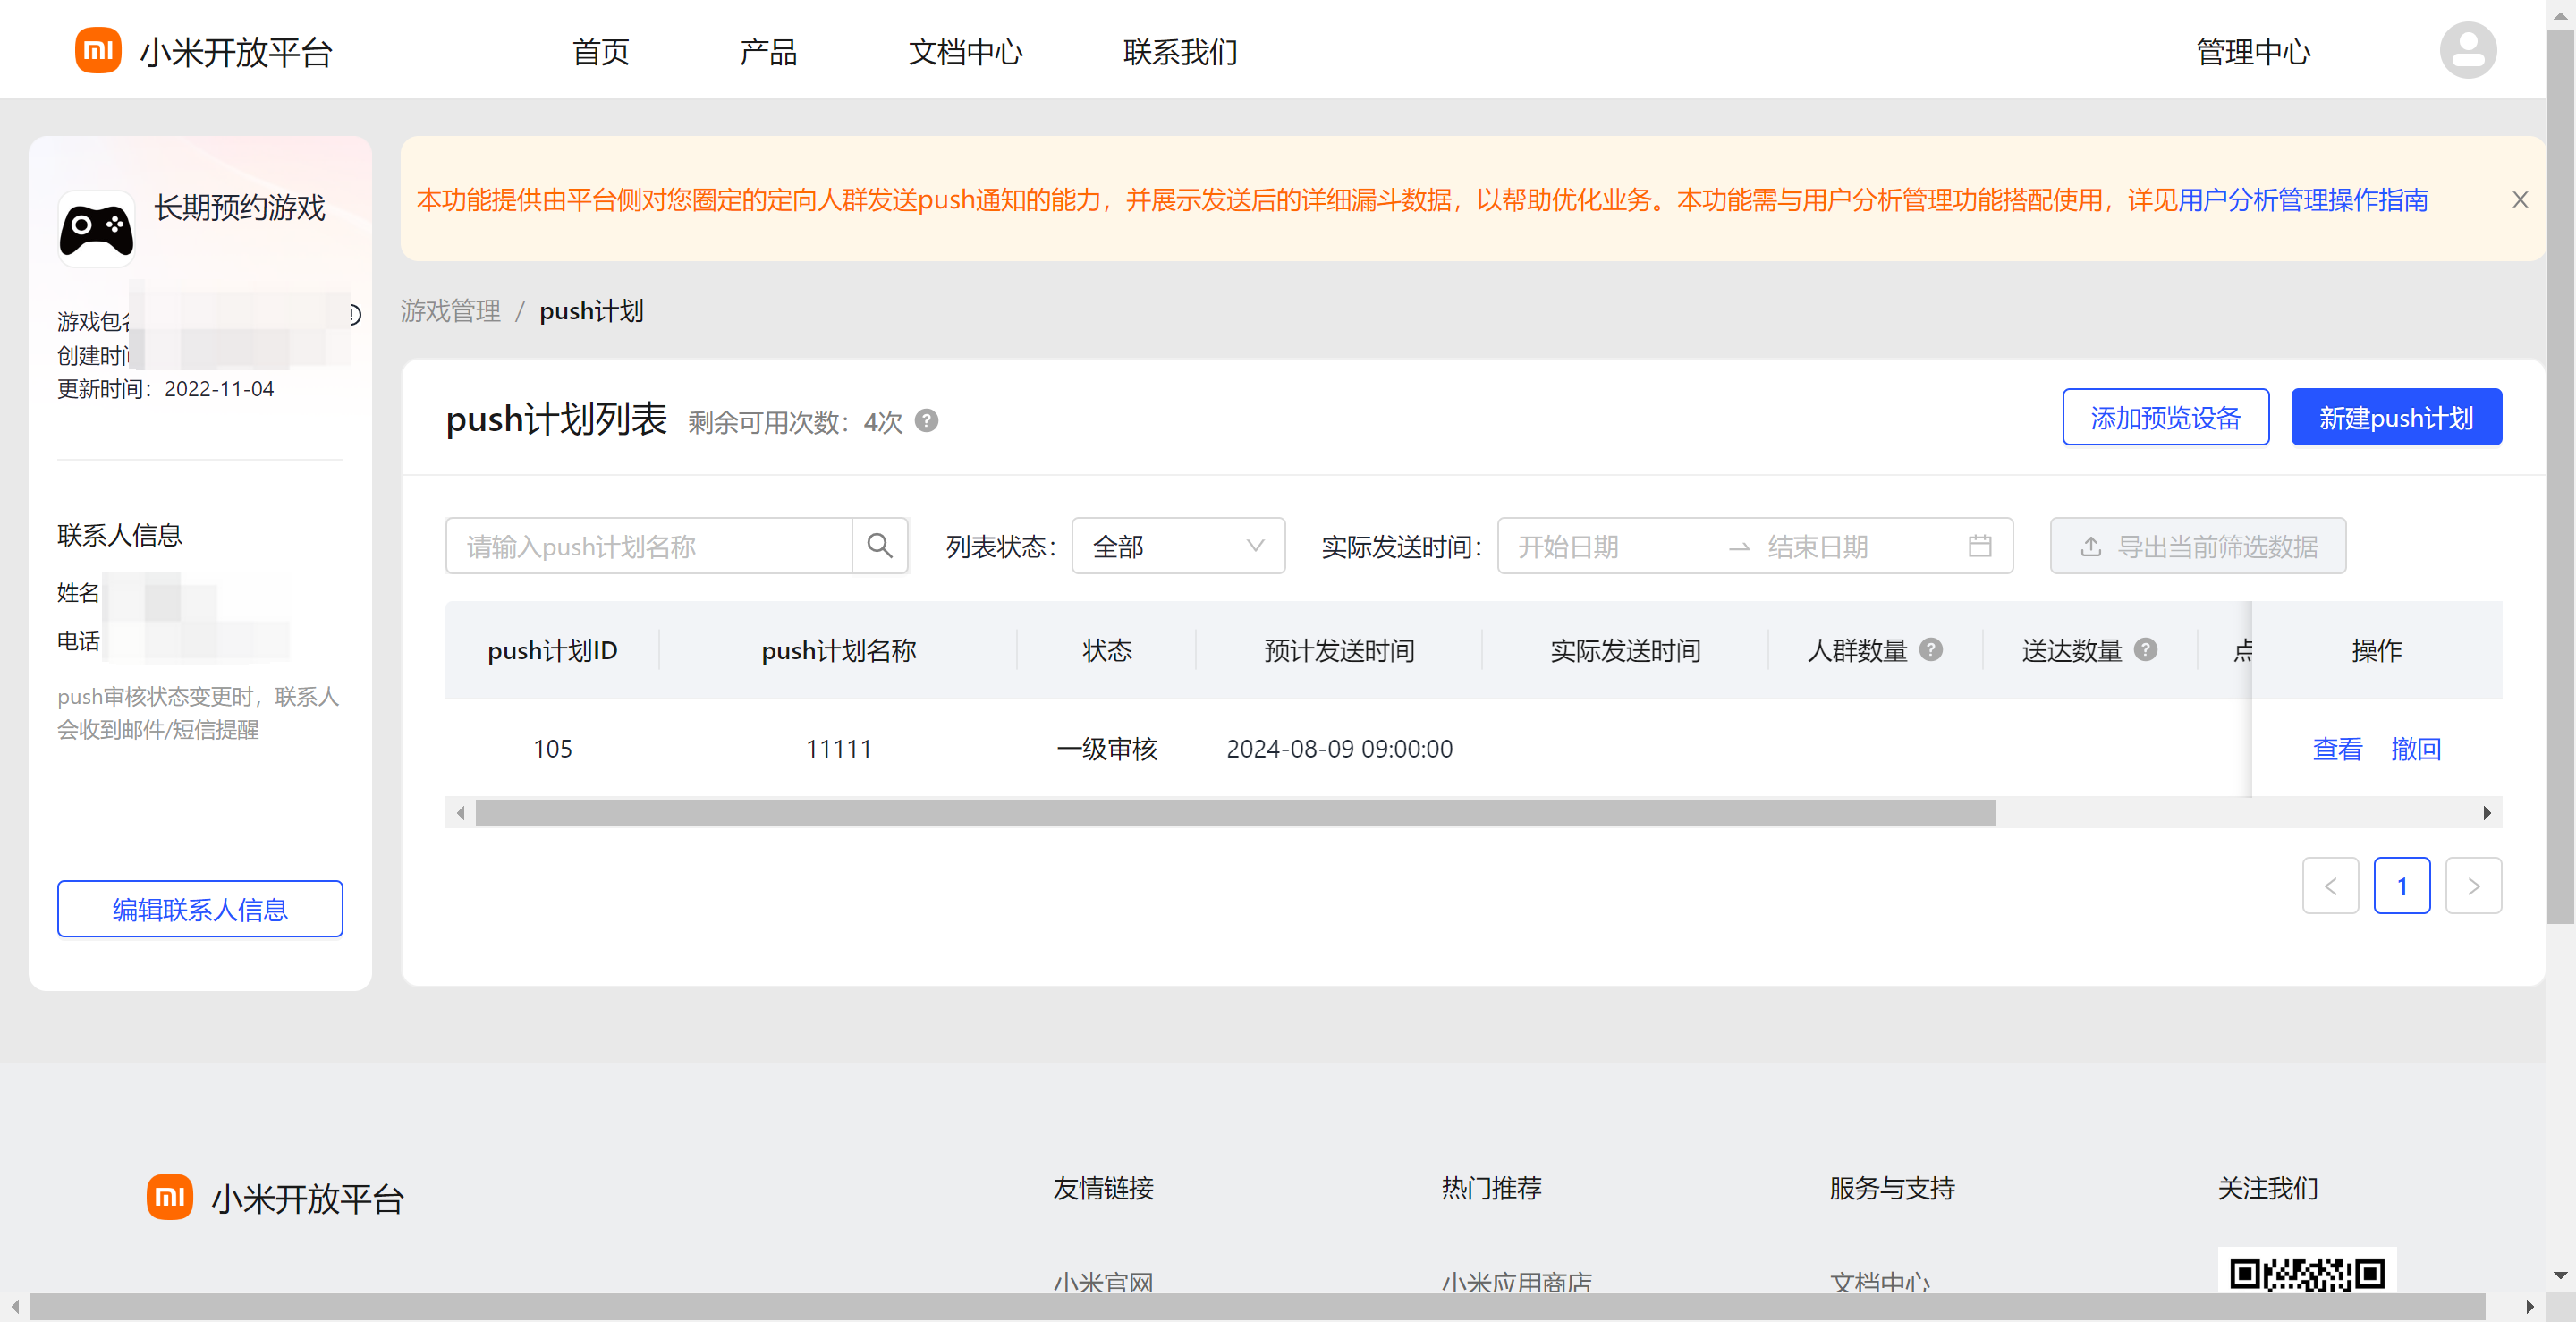The width and height of the screenshot is (2576, 1322).
Task: Click the 状态 column header
Action: 1107,651
